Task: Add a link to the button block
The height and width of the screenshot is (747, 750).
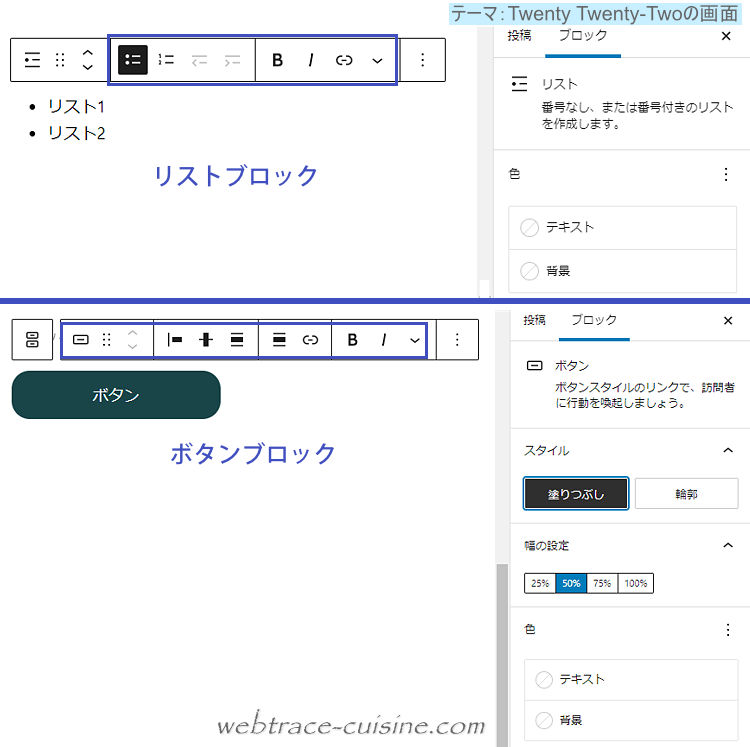Action: [x=310, y=340]
